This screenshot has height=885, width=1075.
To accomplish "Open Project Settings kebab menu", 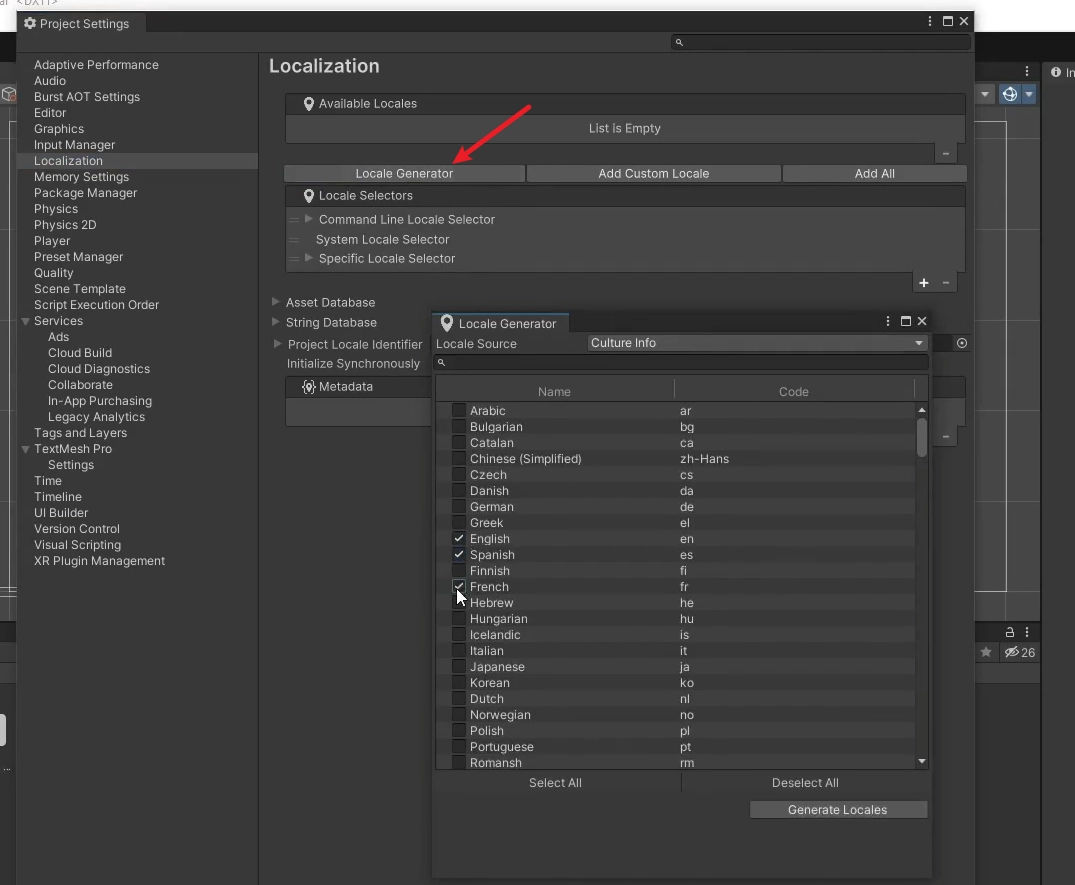I will (930, 21).
